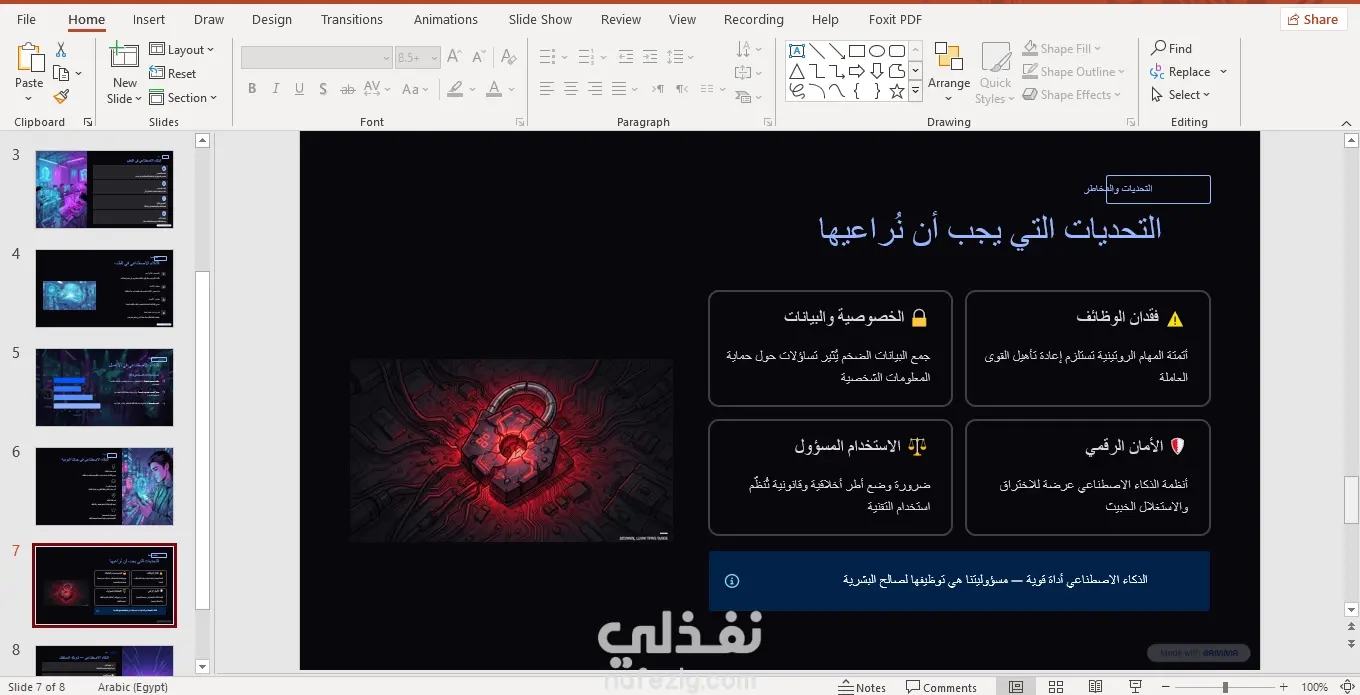Open the Layout dropdown
The height and width of the screenshot is (695, 1360).
tap(183, 50)
